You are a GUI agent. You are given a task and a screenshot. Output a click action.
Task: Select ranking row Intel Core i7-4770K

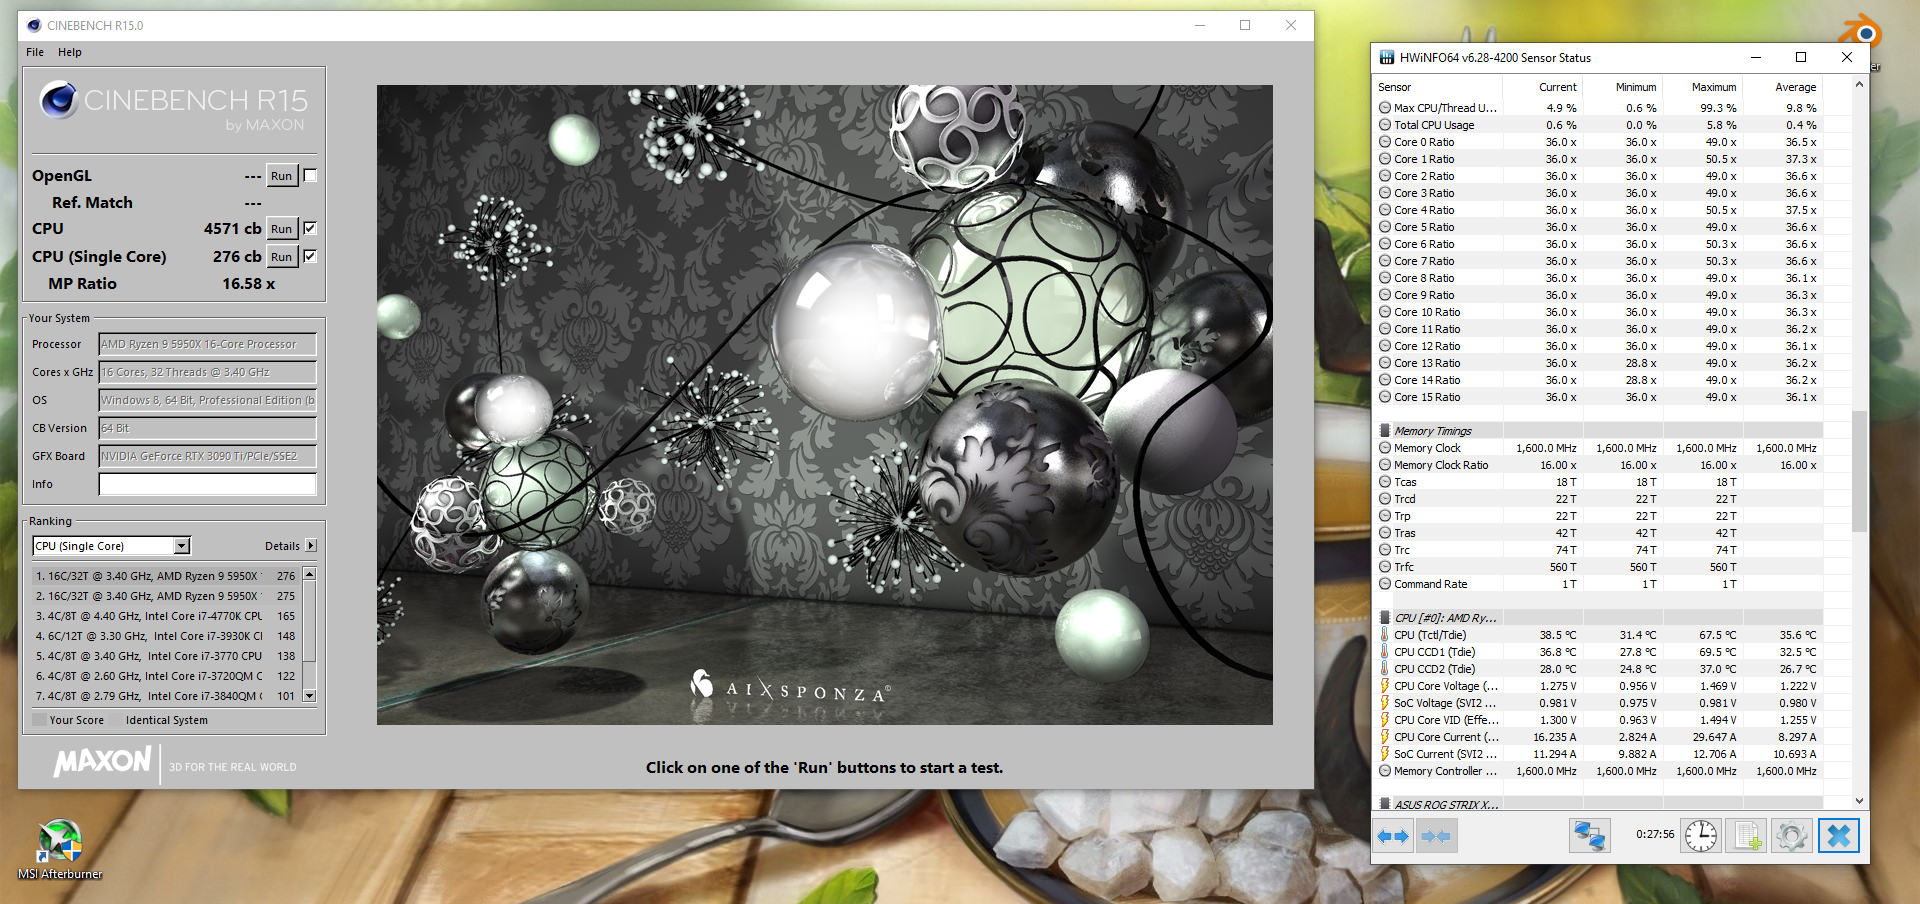167,616
